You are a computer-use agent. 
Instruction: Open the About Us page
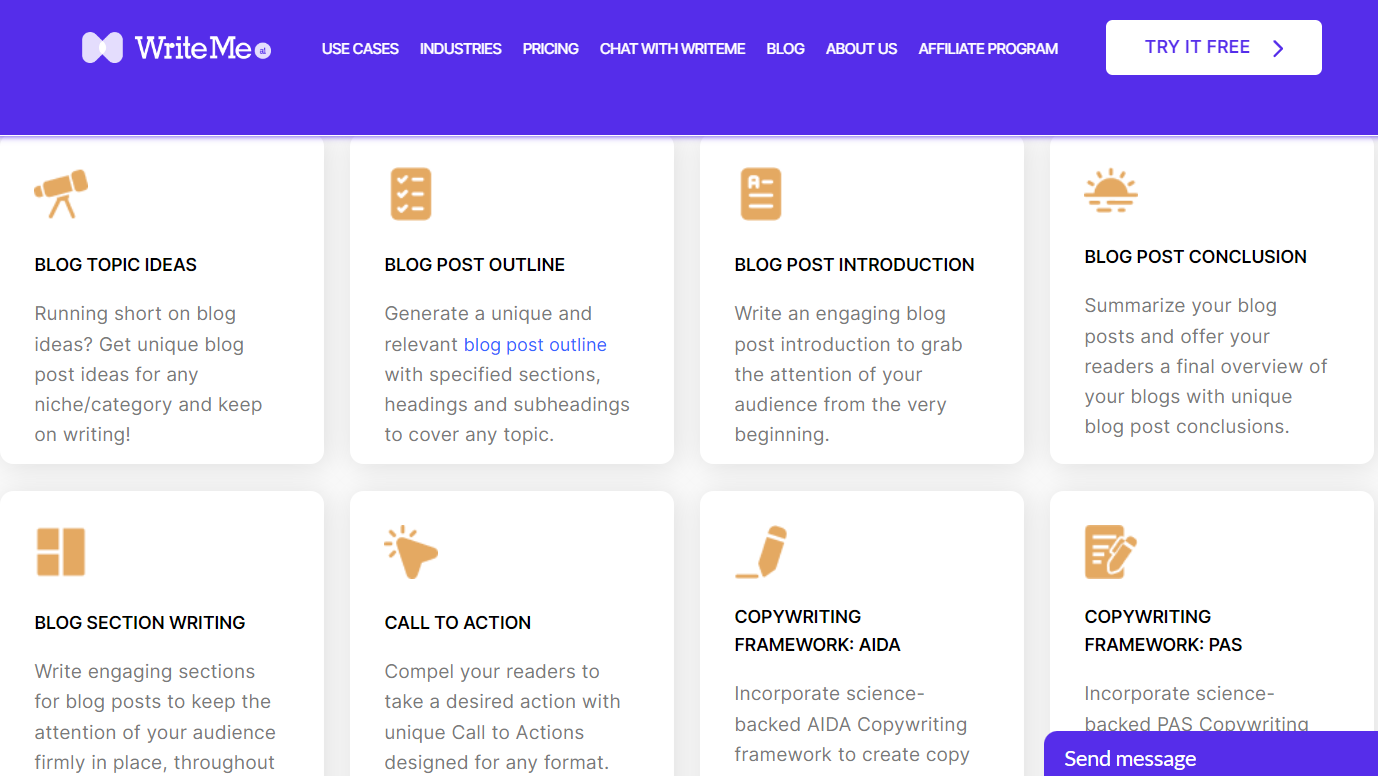point(861,49)
